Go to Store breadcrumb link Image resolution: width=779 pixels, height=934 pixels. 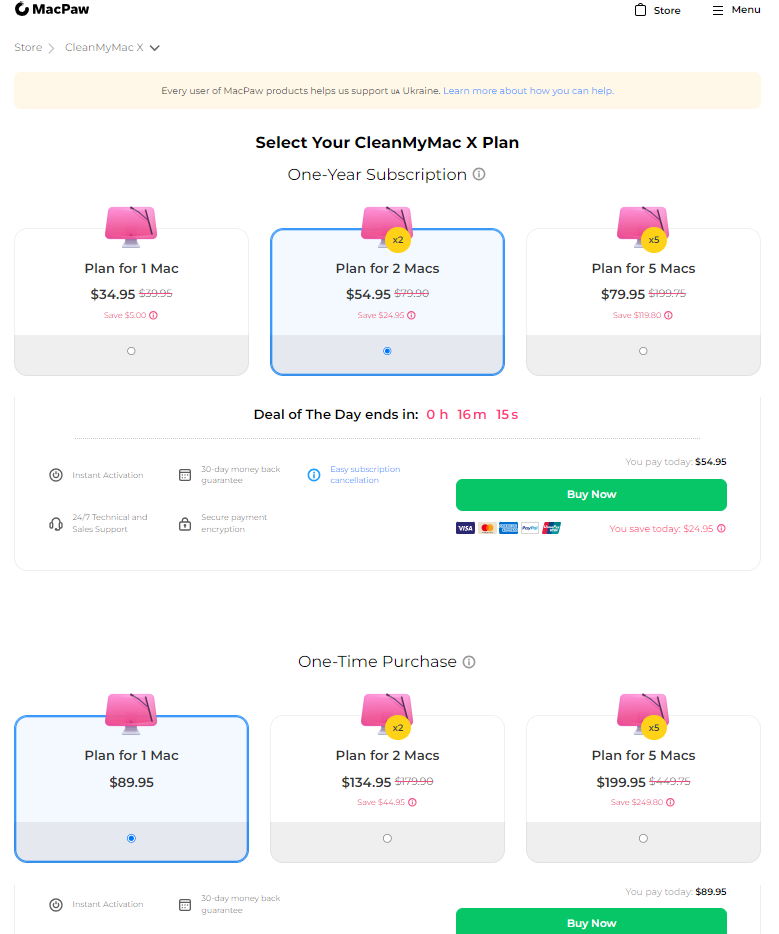(x=28, y=47)
